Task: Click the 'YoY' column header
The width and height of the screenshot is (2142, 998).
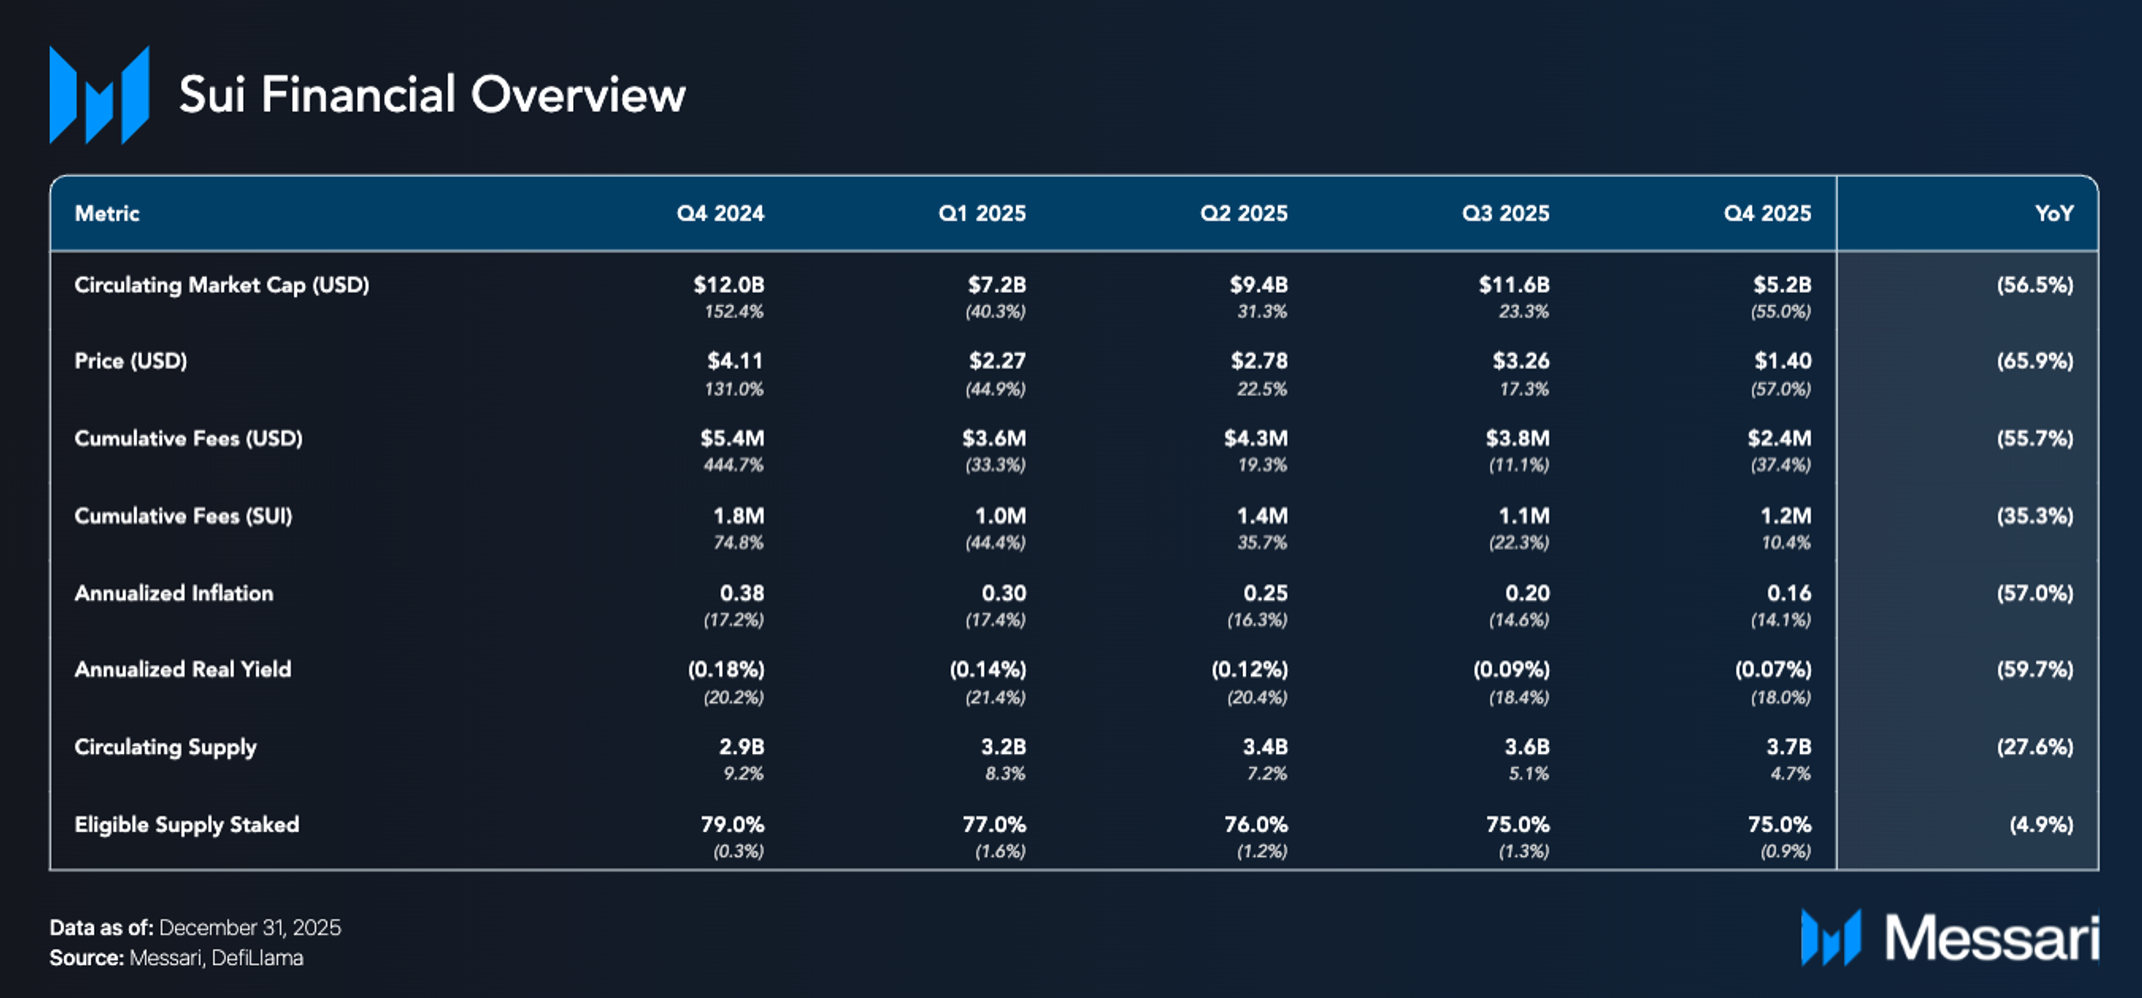Action: point(2054,213)
